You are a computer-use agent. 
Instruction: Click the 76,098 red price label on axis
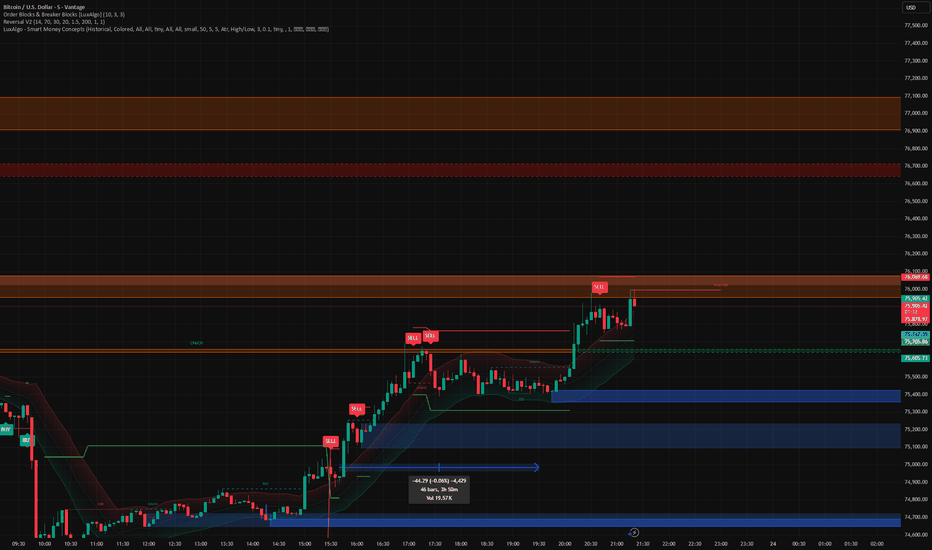pos(915,277)
